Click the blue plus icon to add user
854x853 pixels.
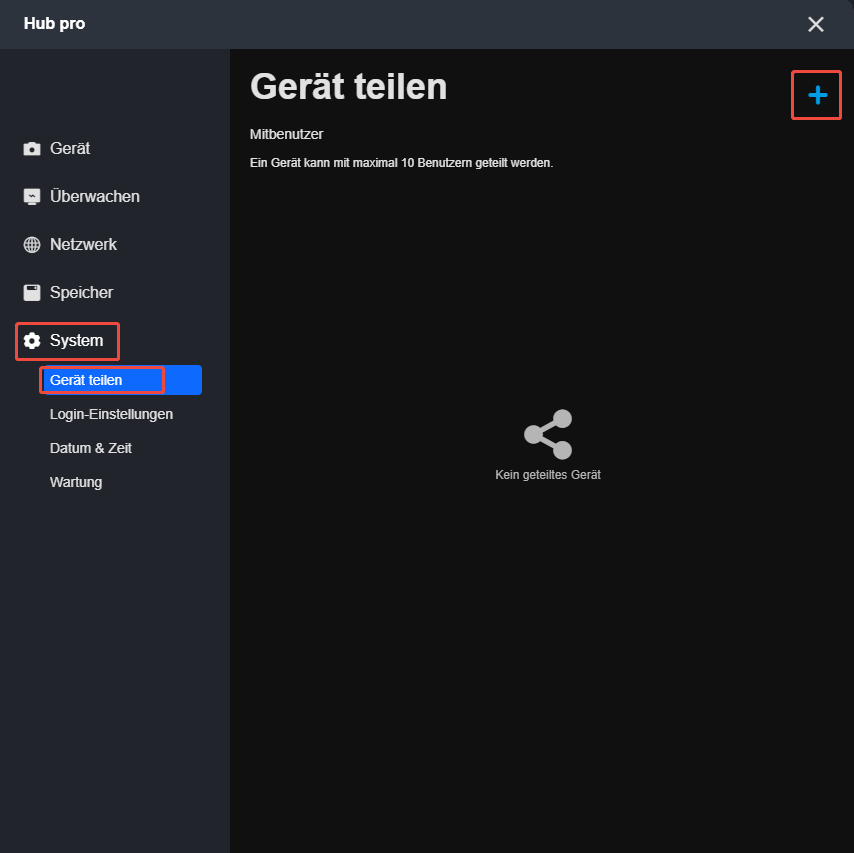(x=817, y=95)
